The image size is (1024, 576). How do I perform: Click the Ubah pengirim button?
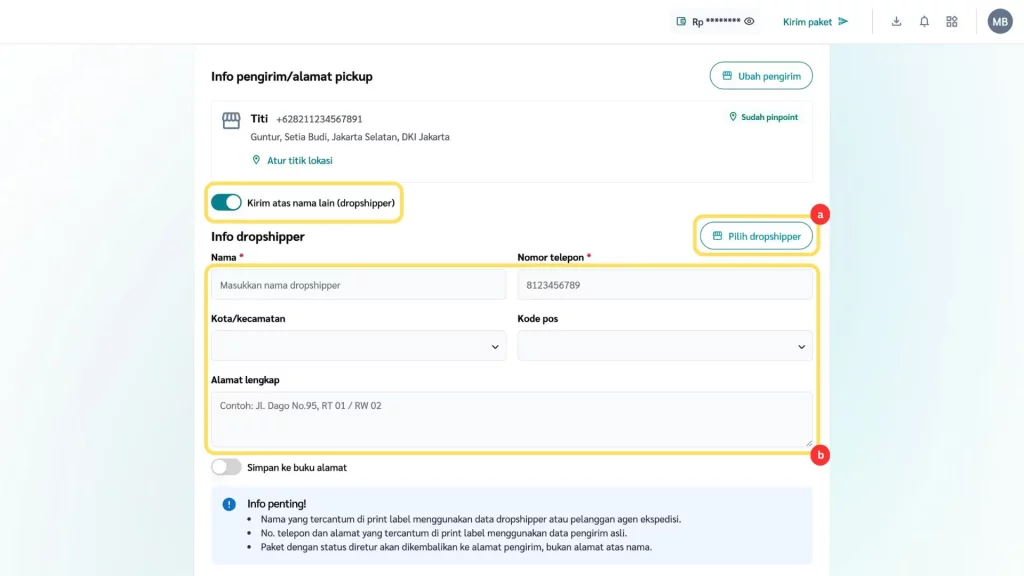coord(761,76)
